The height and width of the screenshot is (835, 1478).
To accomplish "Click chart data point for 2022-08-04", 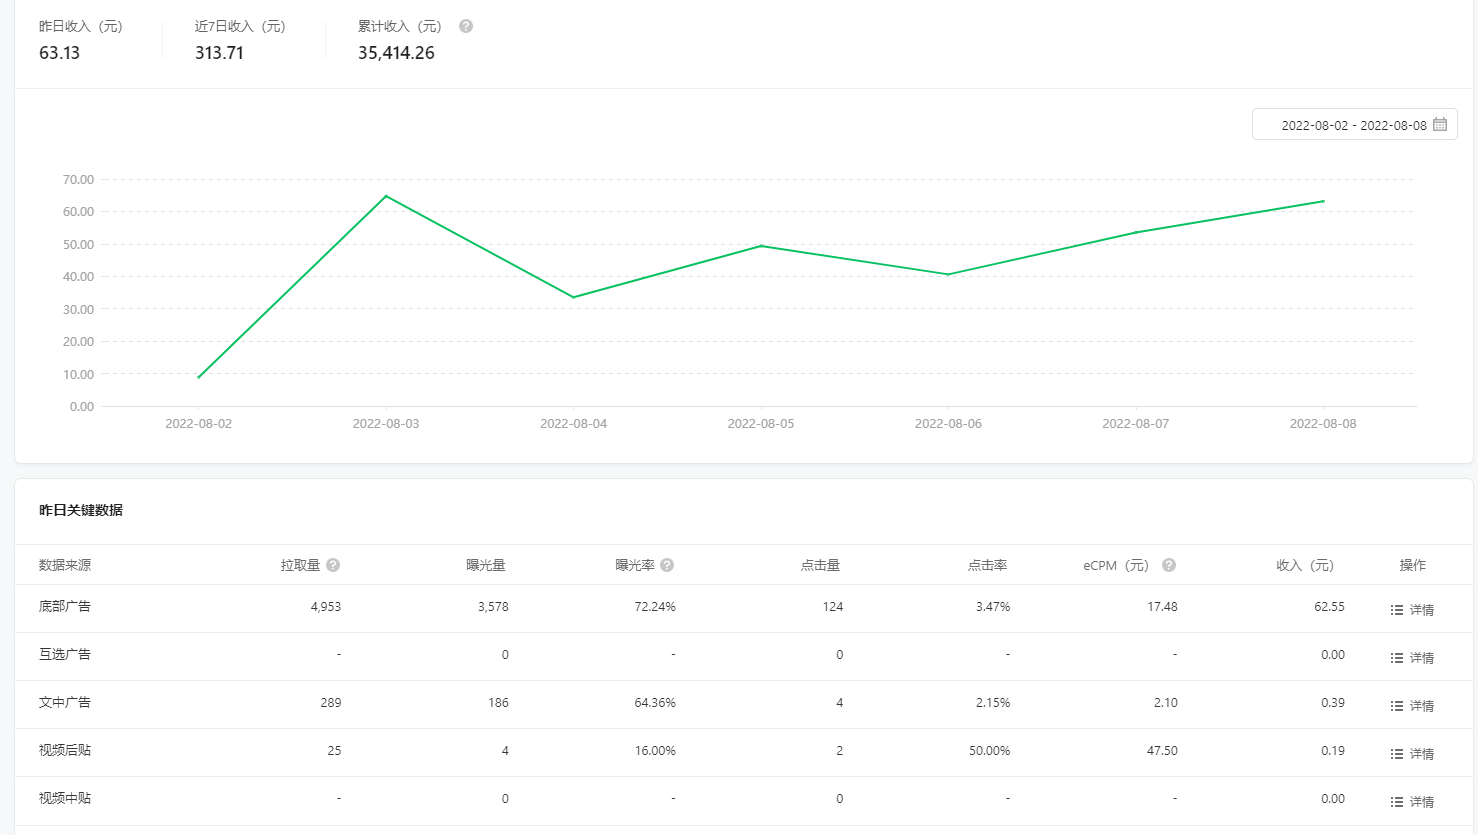I will (574, 297).
